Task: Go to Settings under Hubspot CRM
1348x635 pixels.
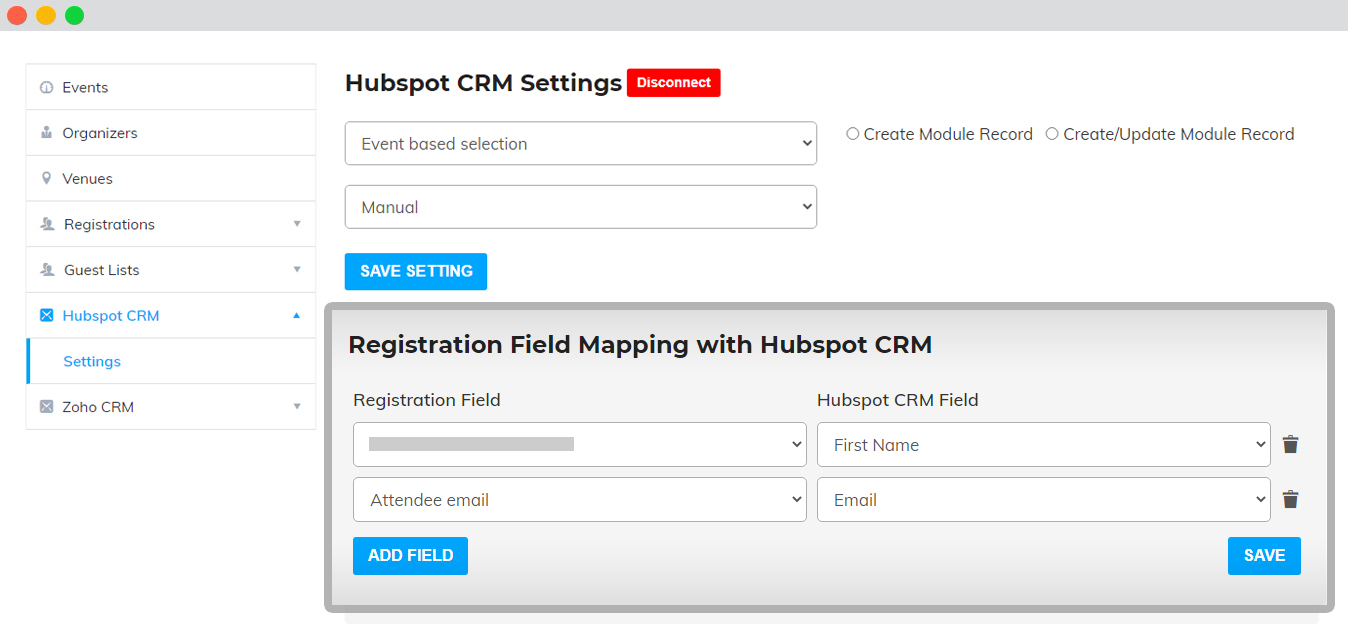Action: click(x=171, y=361)
